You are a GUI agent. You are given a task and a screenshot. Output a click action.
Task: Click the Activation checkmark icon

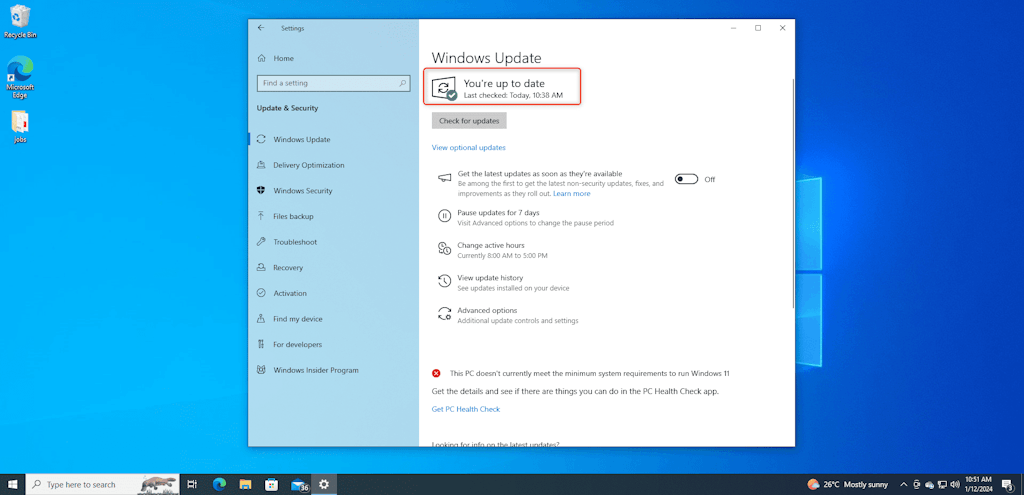tap(261, 293)
